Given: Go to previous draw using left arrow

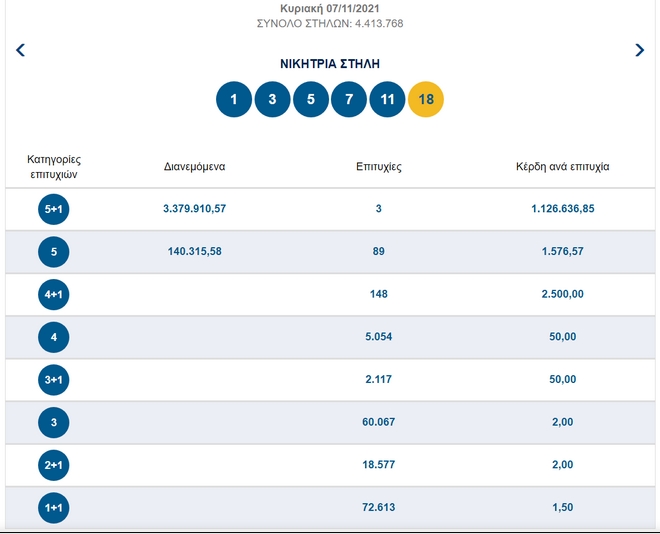Looking at the screenshot, I should (20, 50).
